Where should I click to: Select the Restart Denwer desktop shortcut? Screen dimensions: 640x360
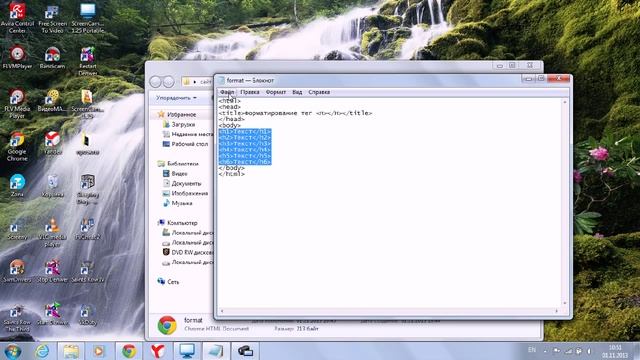coord(88,61)
